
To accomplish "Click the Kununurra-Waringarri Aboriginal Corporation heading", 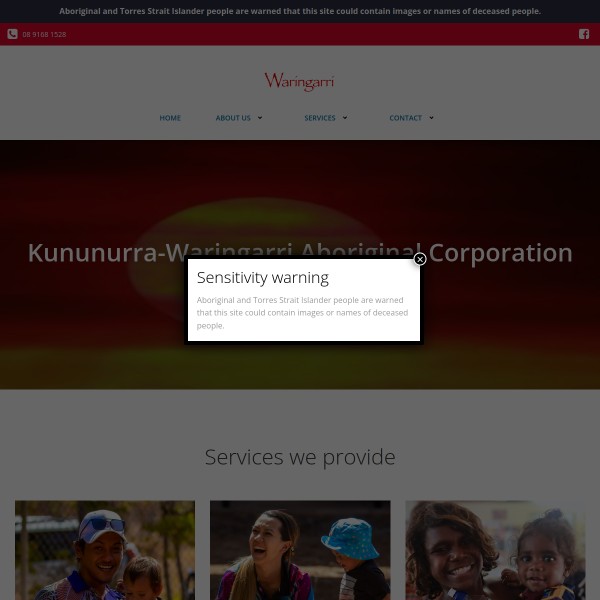I will (300, 253).
